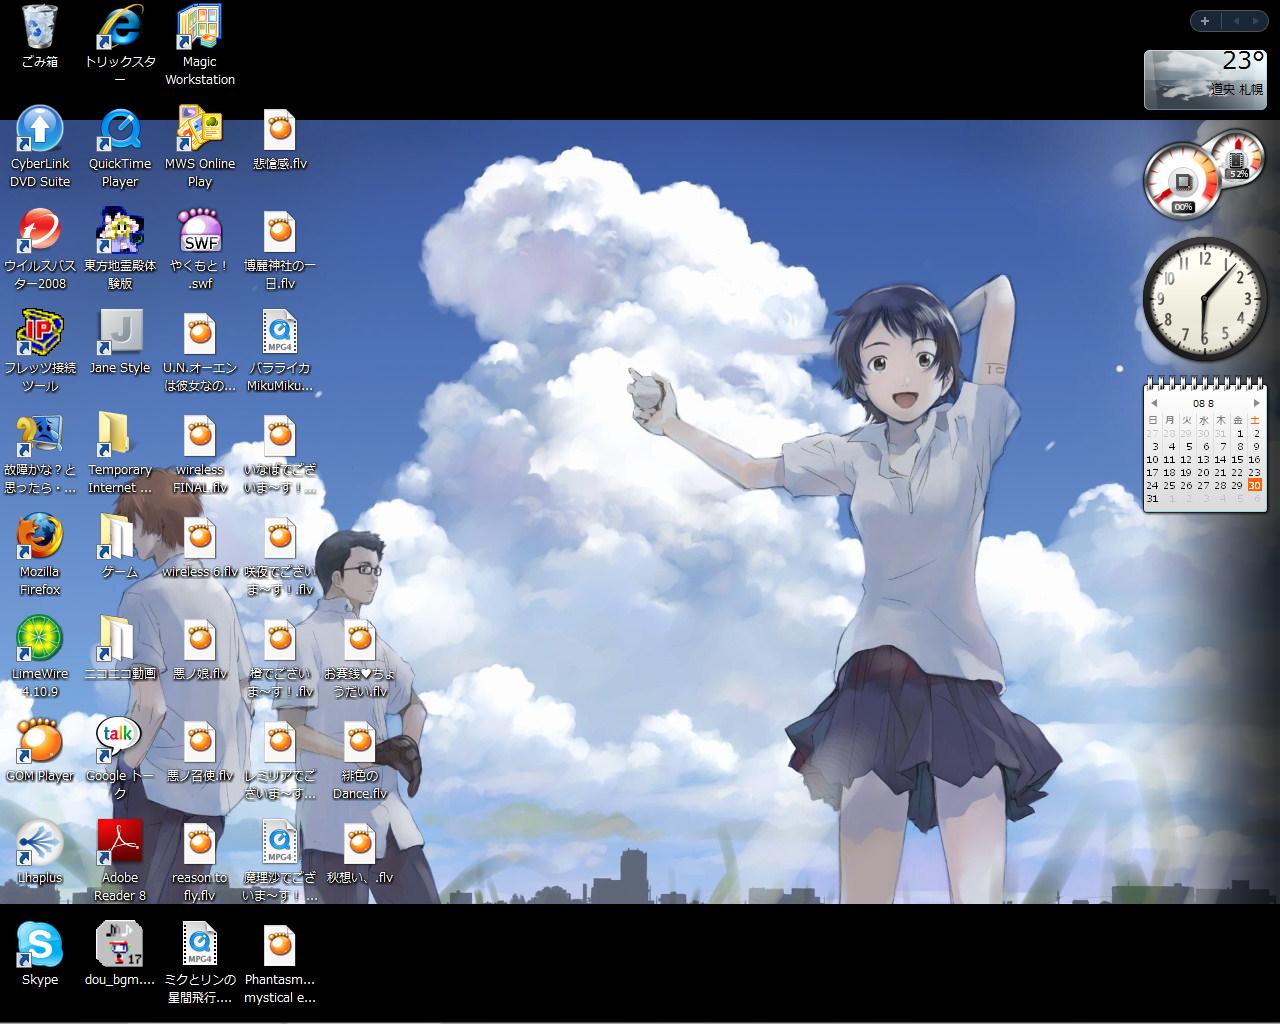Open the Magic Workstation shortcut
1280x1024 pixels.
[200, 46]
